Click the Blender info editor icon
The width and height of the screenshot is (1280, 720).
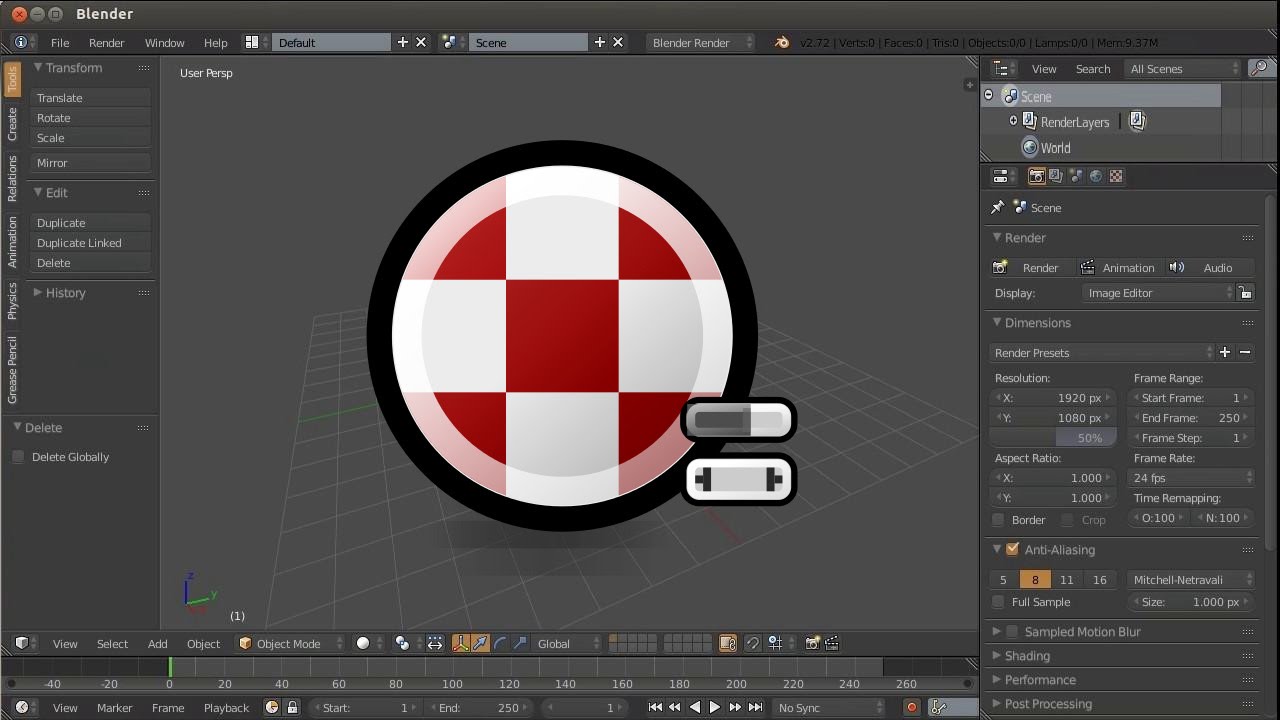tap(25, 42)
